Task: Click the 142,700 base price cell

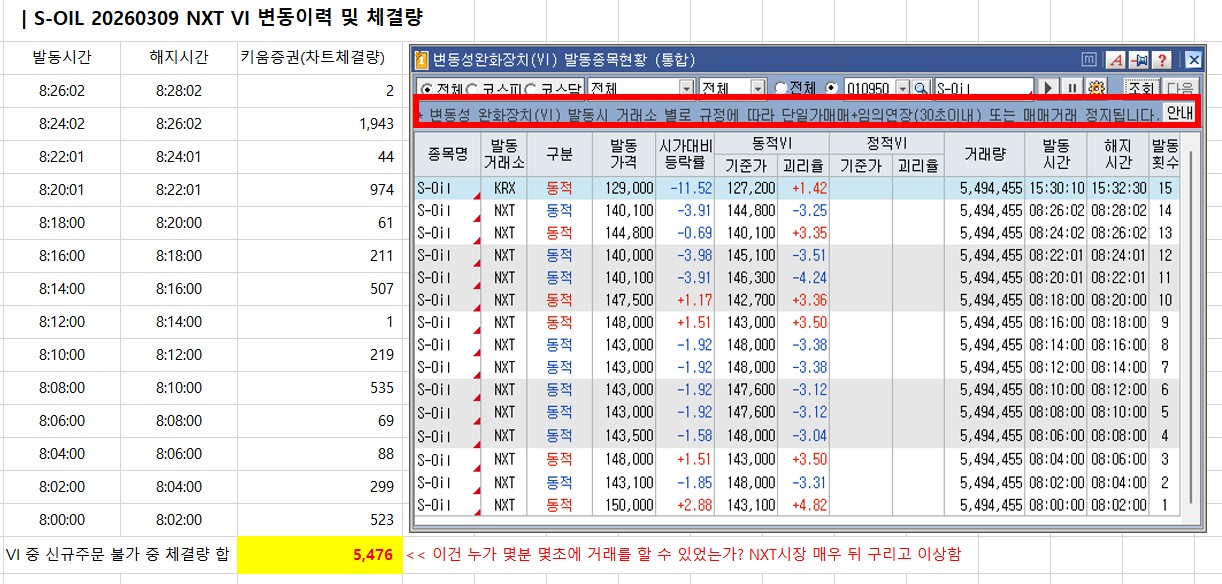Action: (746, 300)
